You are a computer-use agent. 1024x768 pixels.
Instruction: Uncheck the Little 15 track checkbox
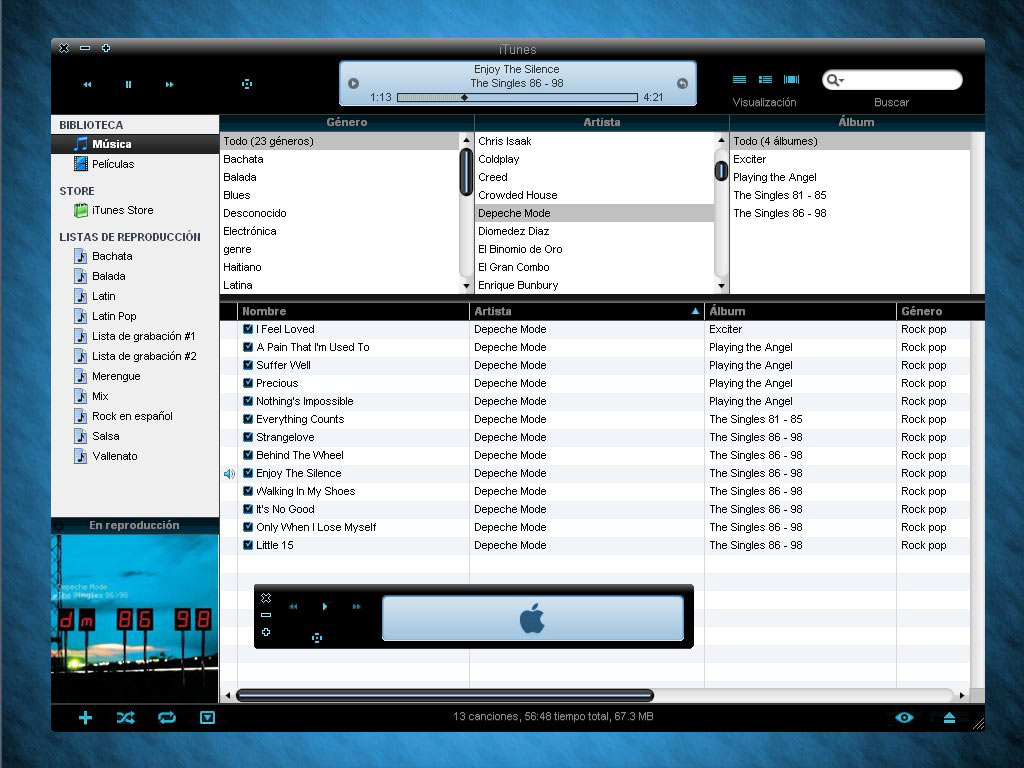pyautogui.click(x=248, y=545)
